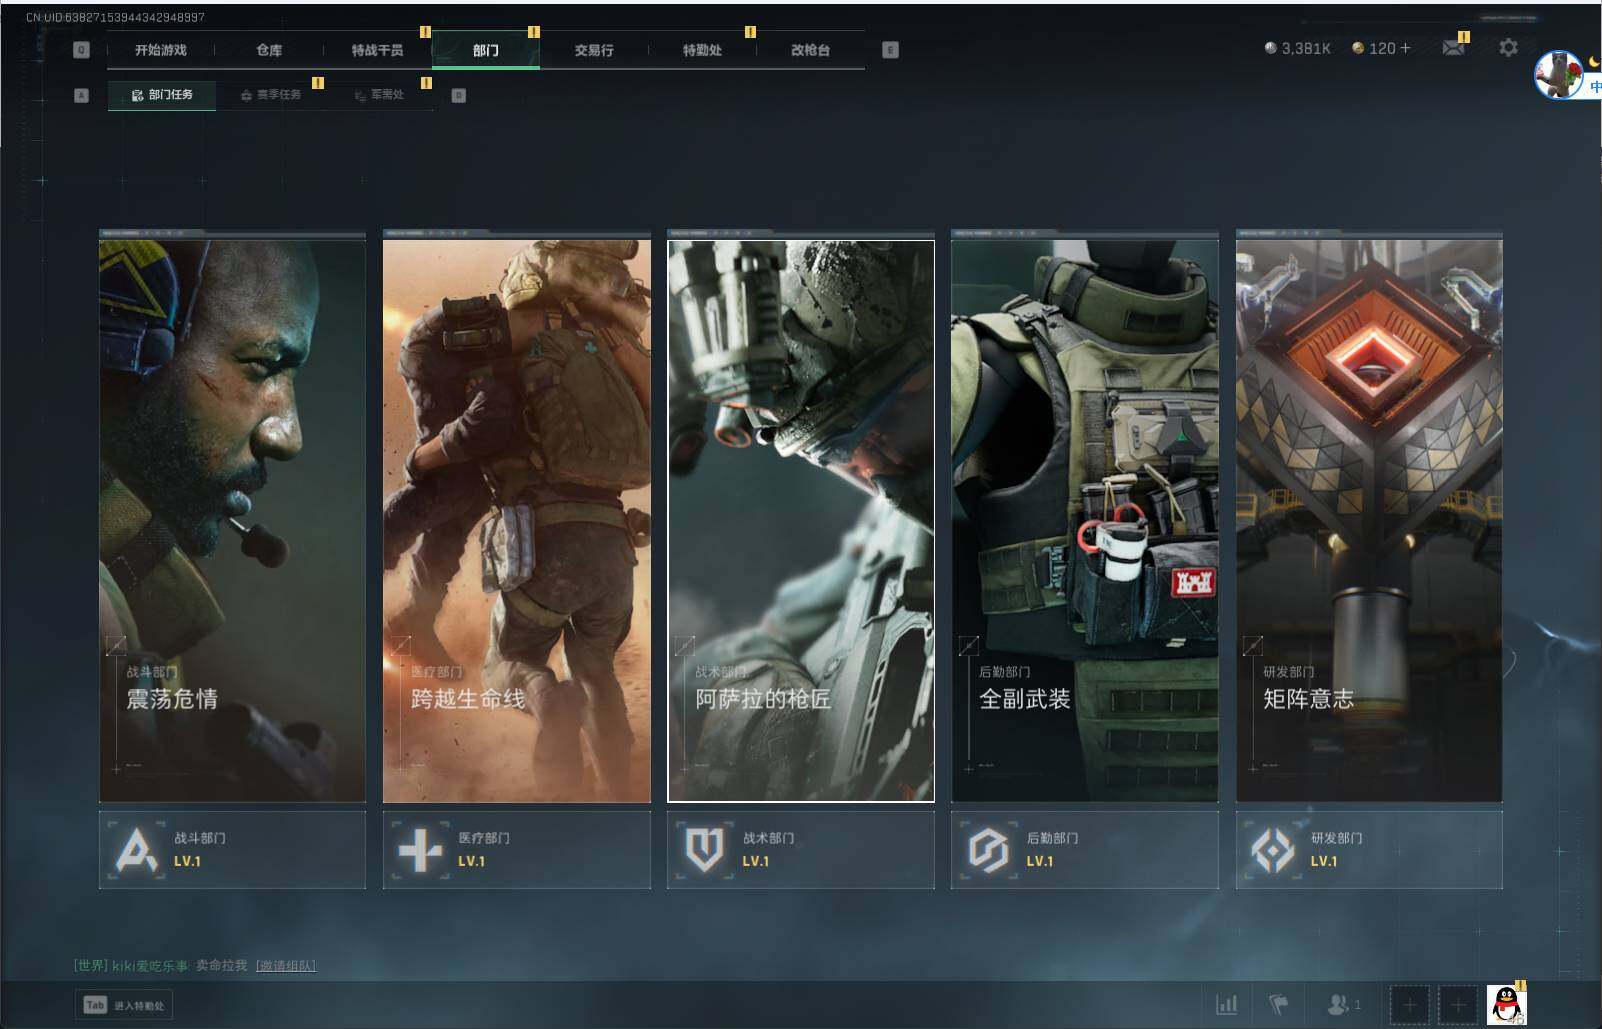Viewport: 1602px width, 1029px height.
Task: Open the QQ penguin icon
Action: (x=1506, y=1005)
